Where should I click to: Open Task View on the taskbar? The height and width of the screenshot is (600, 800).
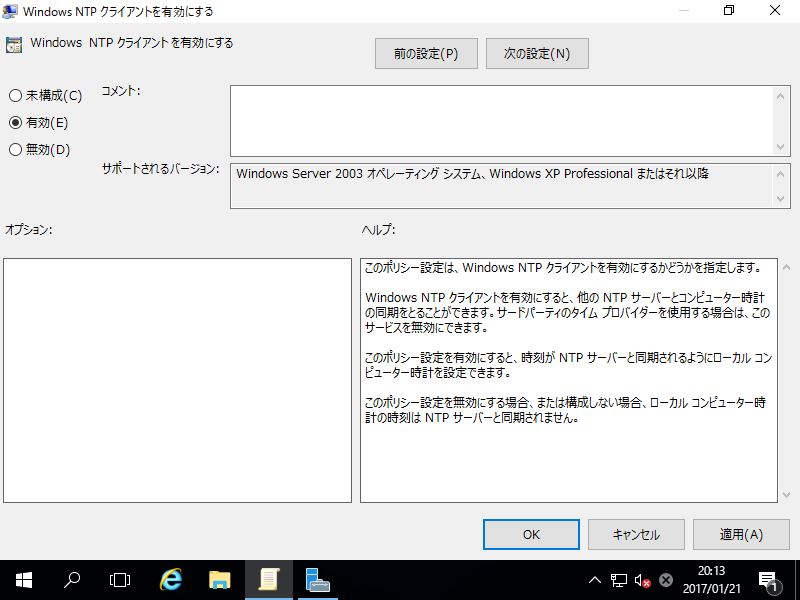(119, 579)
